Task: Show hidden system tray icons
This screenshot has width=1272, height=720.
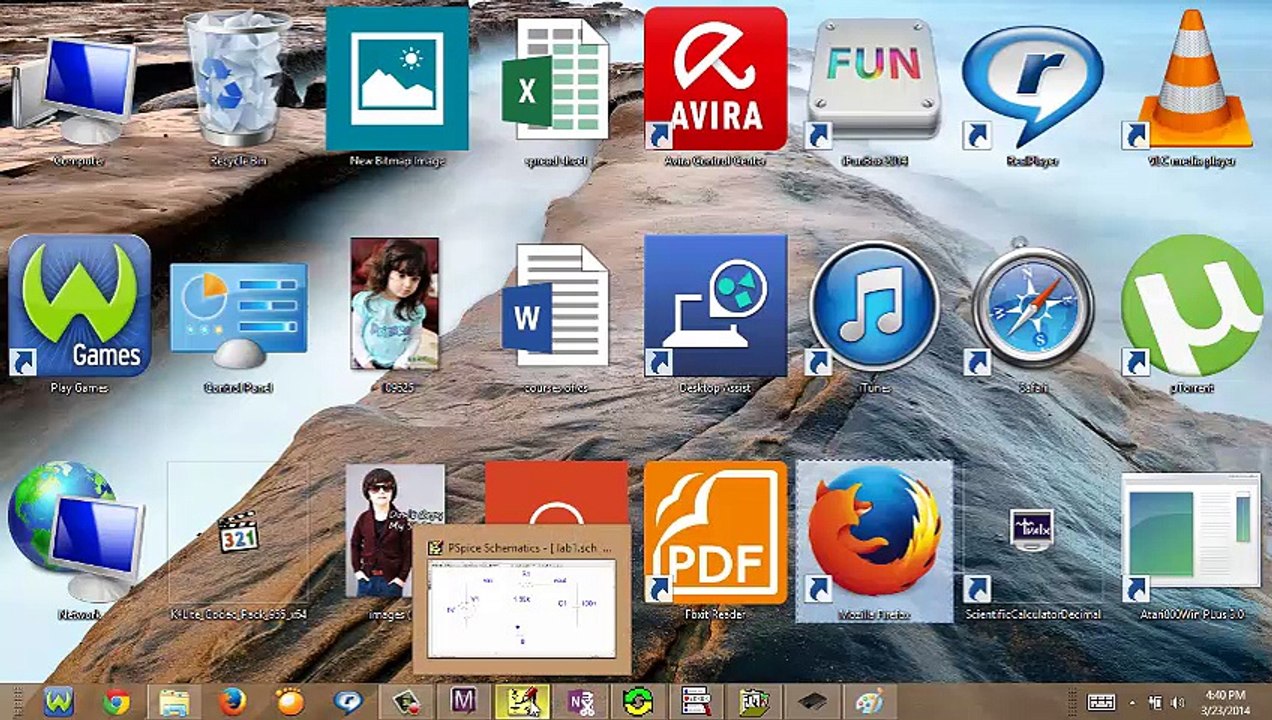Action: point(1132,702)
